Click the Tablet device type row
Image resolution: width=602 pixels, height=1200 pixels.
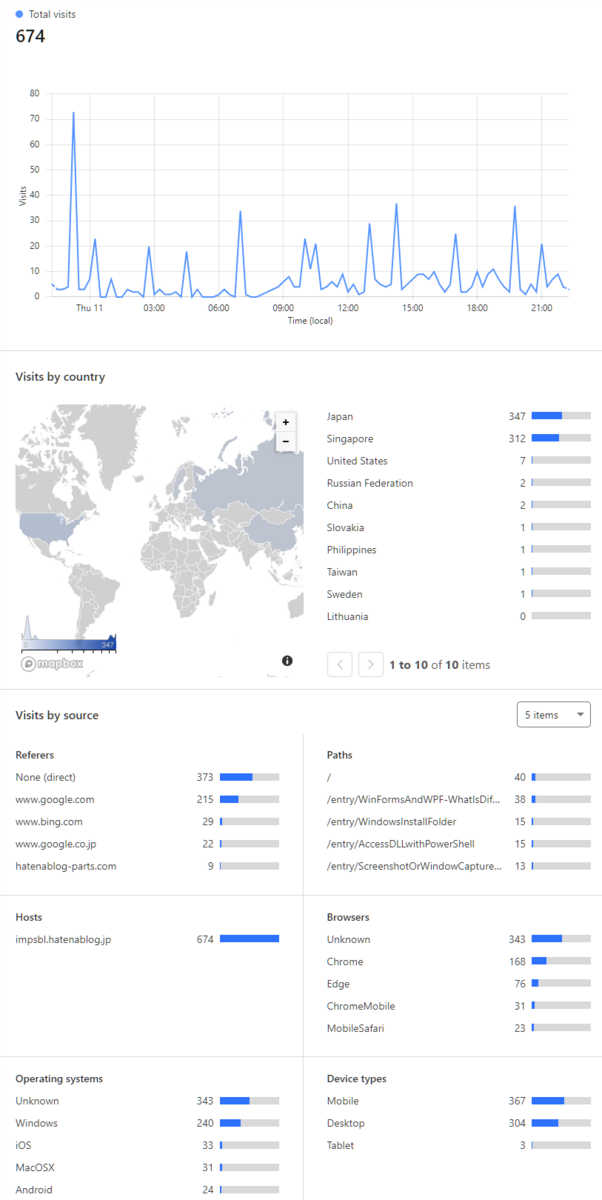(x=459, y=1145)
